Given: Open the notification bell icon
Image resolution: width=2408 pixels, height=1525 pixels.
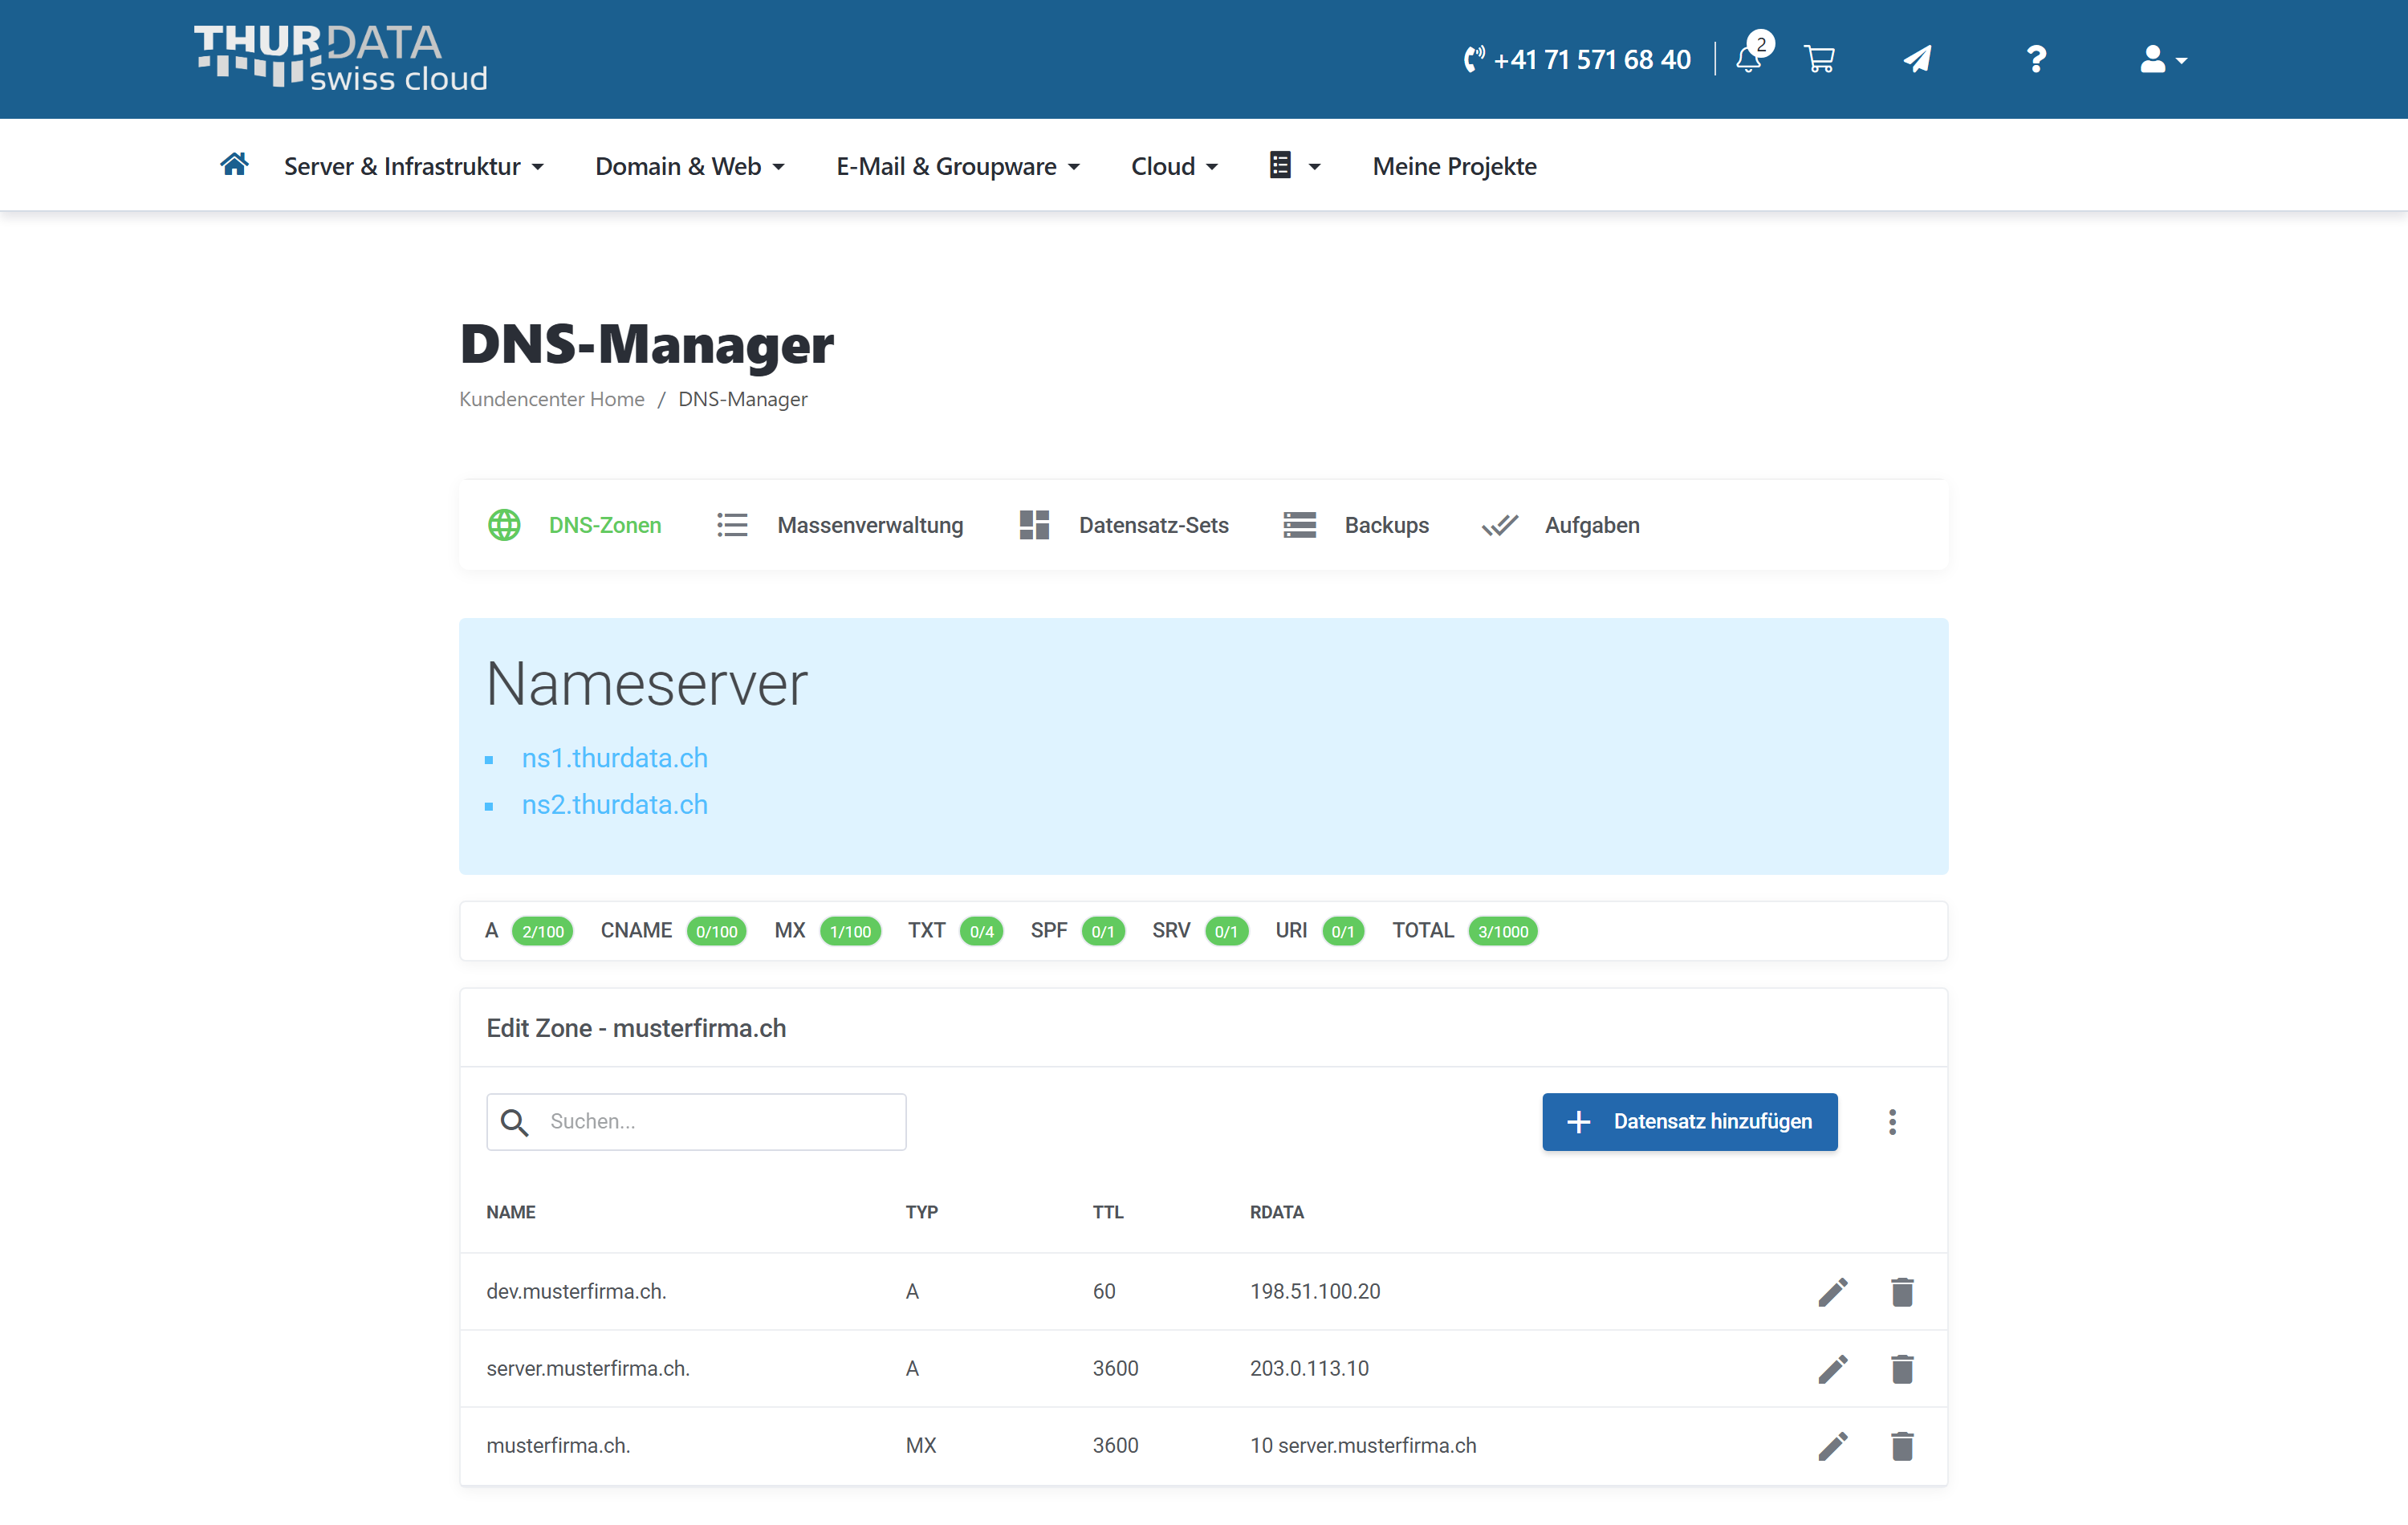Looking at the screenshot, I should (1749, 59).
